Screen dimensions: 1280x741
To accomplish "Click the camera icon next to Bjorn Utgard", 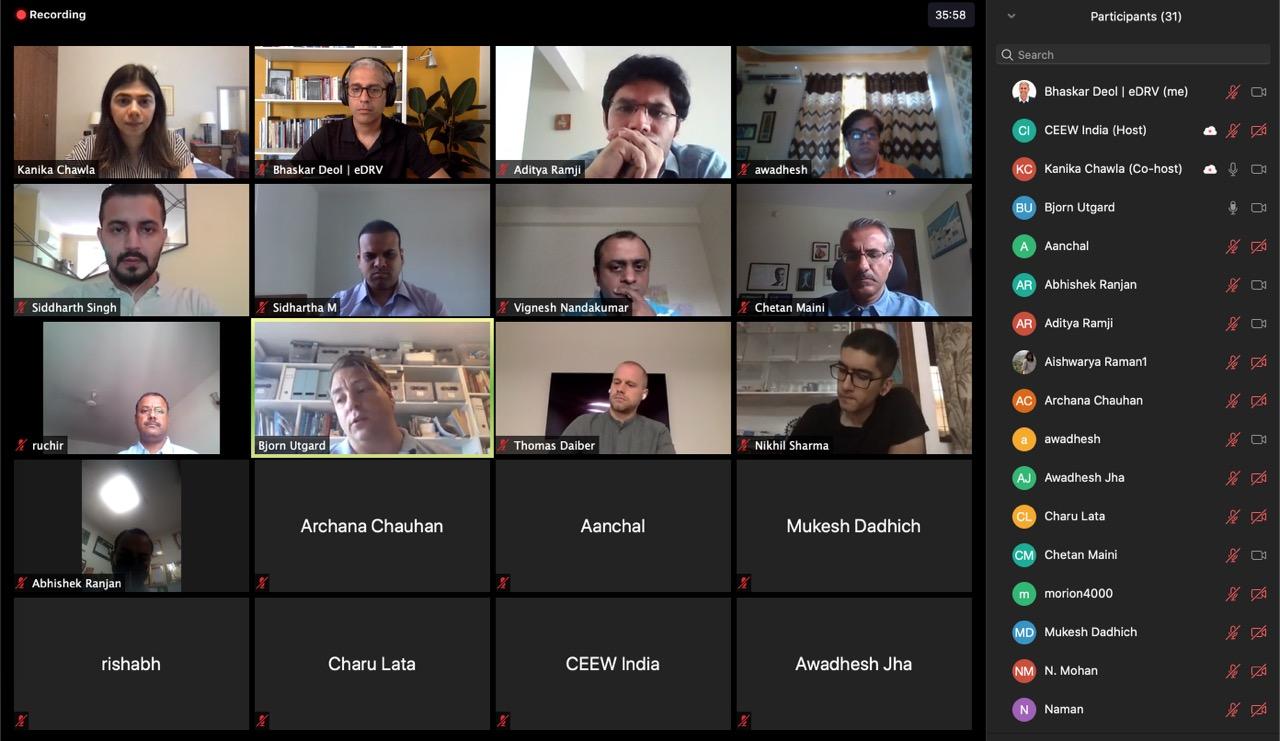I will (1259, 208).
